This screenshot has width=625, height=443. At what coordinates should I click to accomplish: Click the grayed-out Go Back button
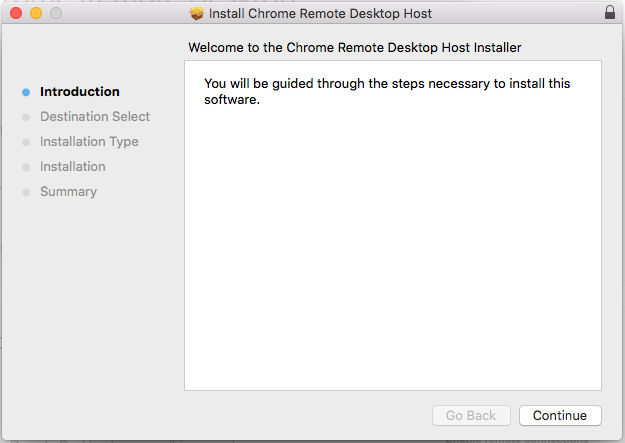(471, 415)
